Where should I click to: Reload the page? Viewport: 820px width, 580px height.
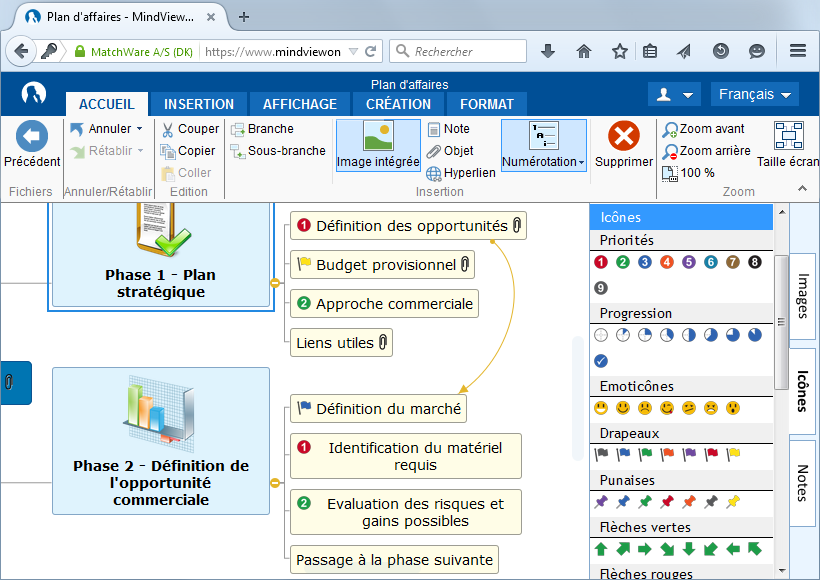pos(370,51)
